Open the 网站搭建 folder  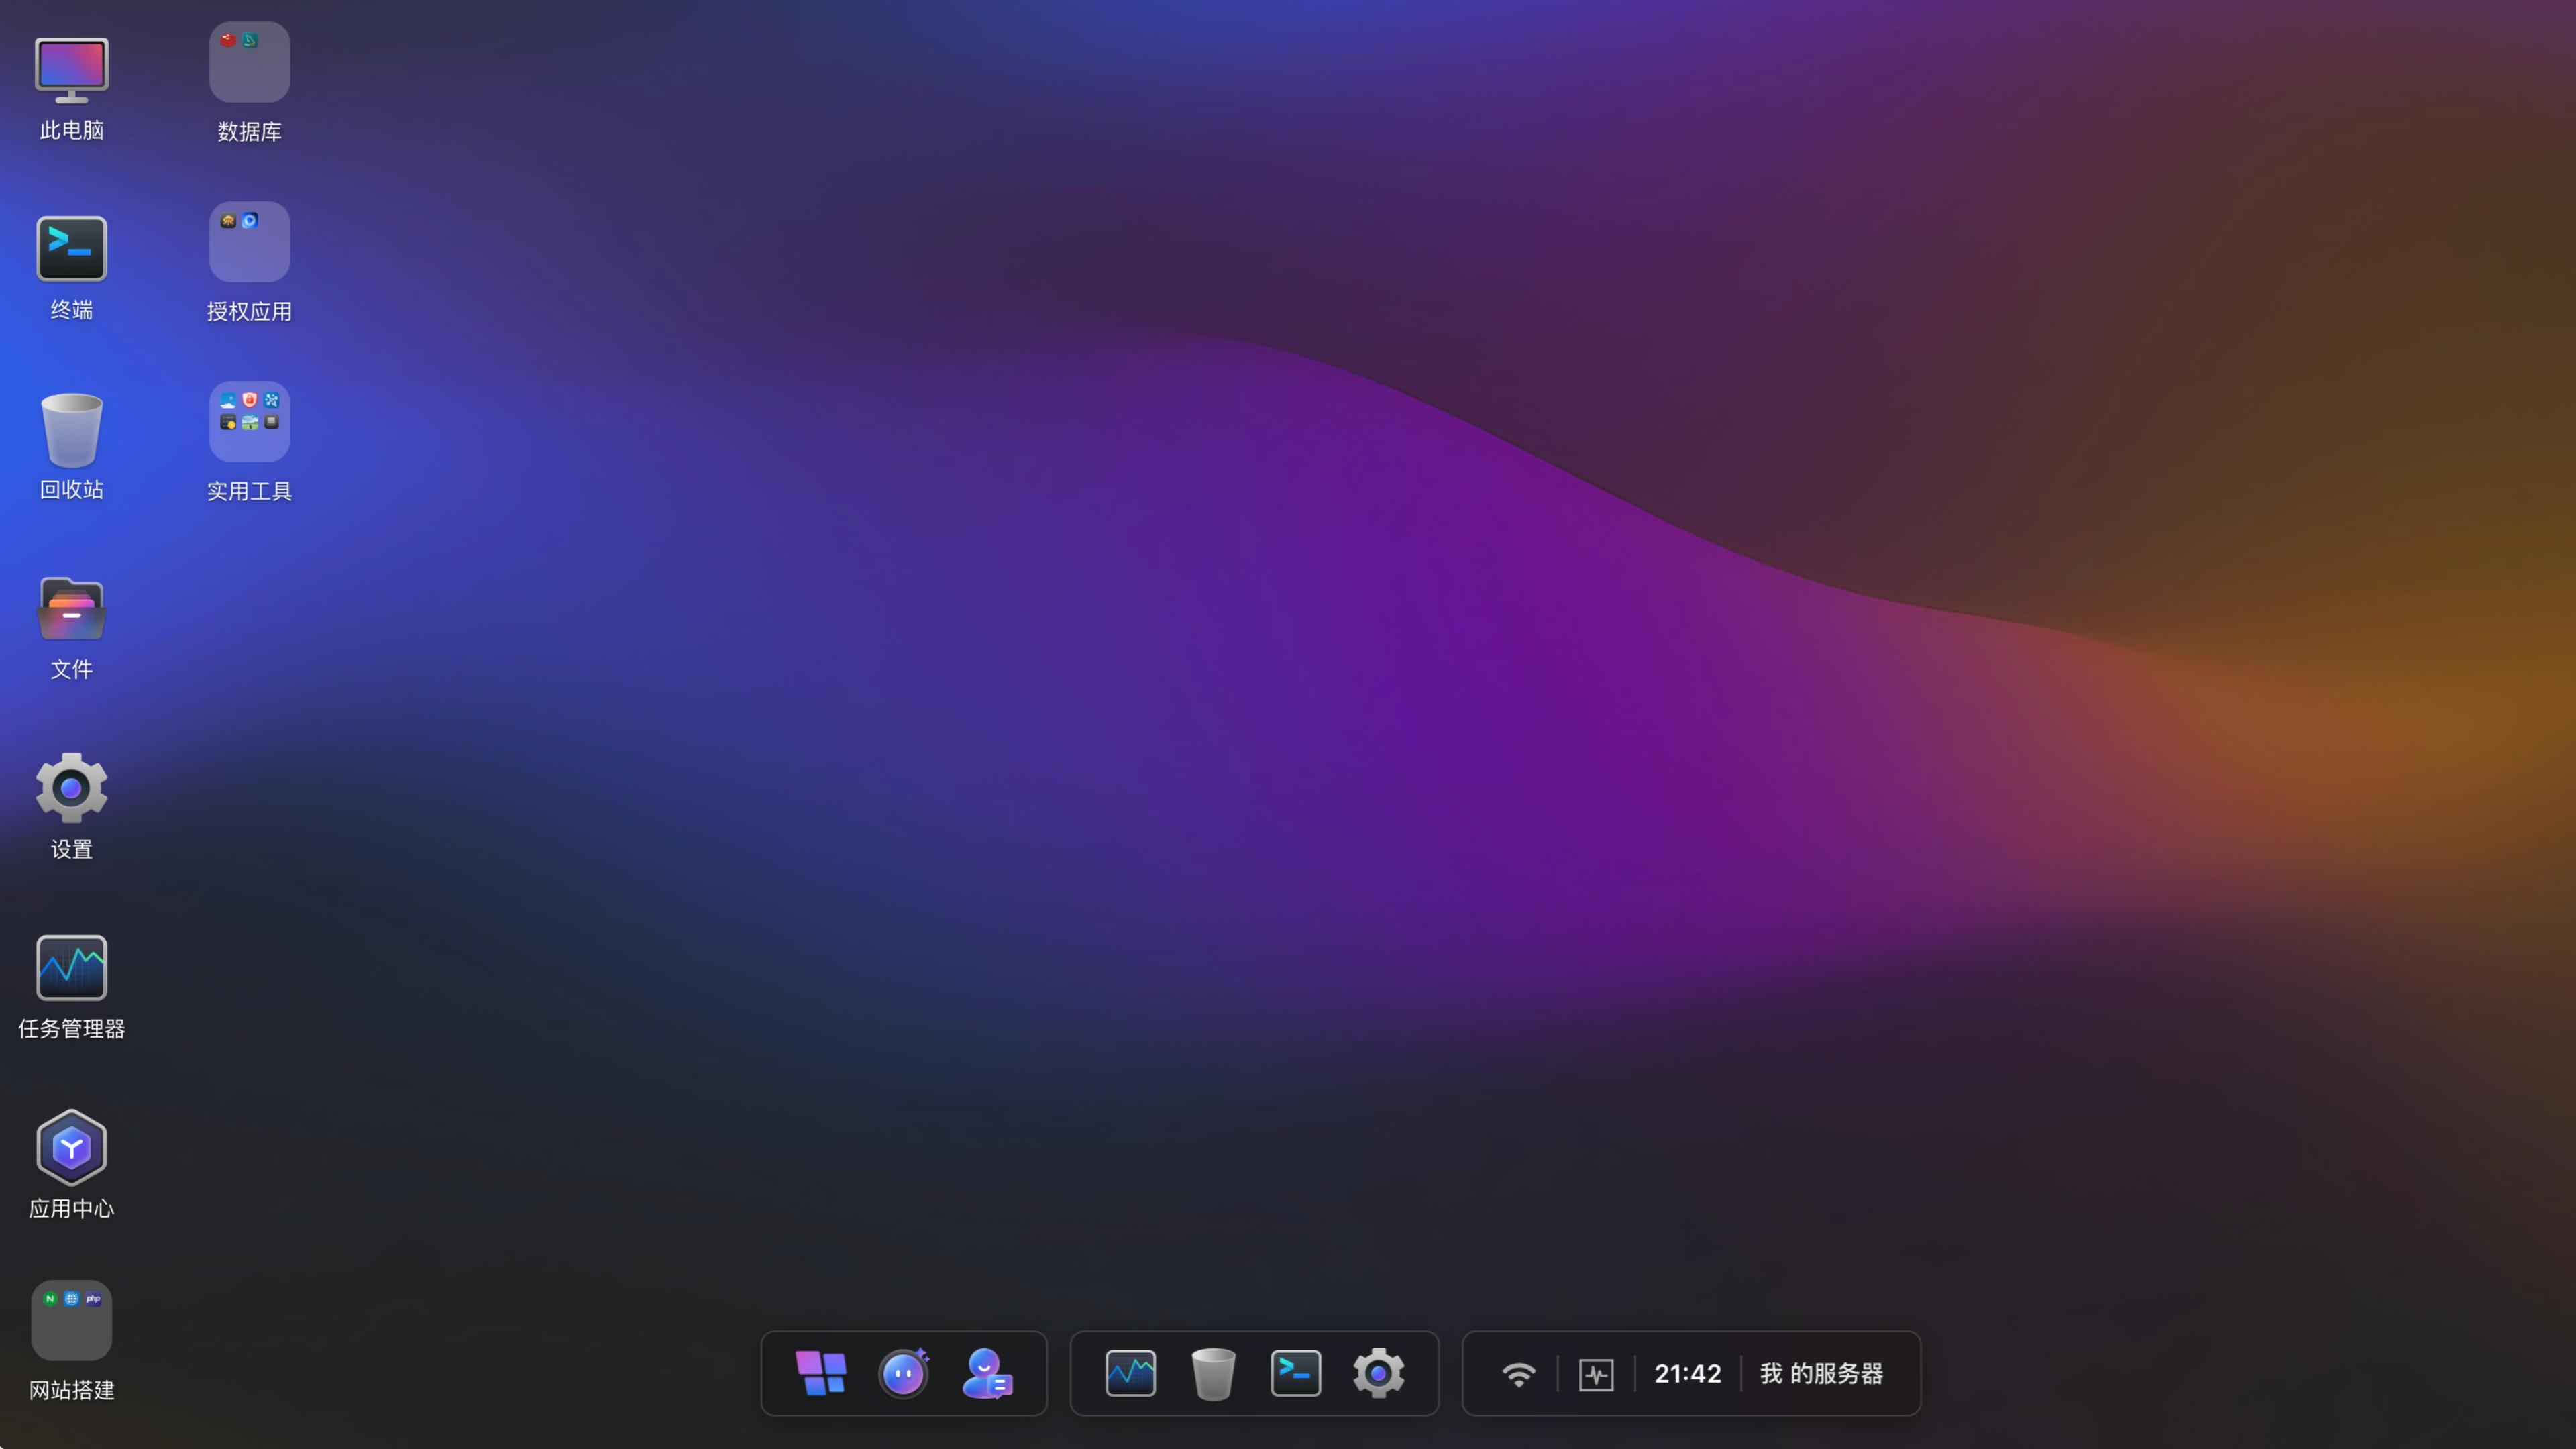point(71,1320)
